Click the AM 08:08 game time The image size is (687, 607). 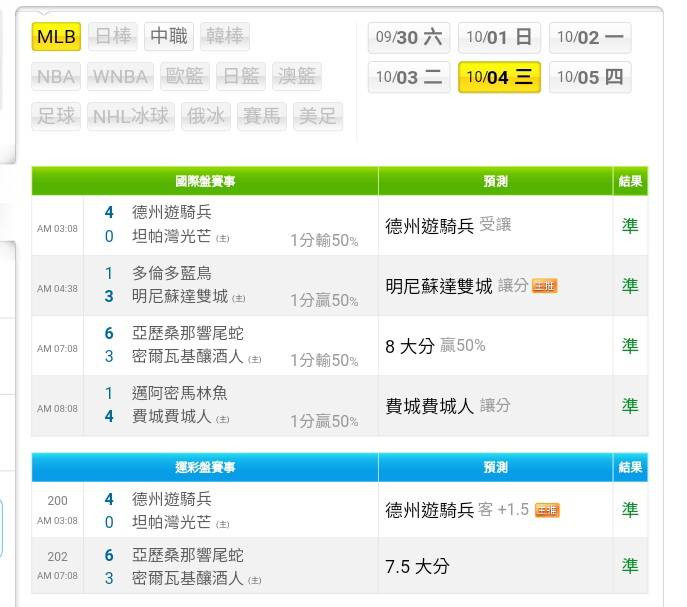click(57, 409)
